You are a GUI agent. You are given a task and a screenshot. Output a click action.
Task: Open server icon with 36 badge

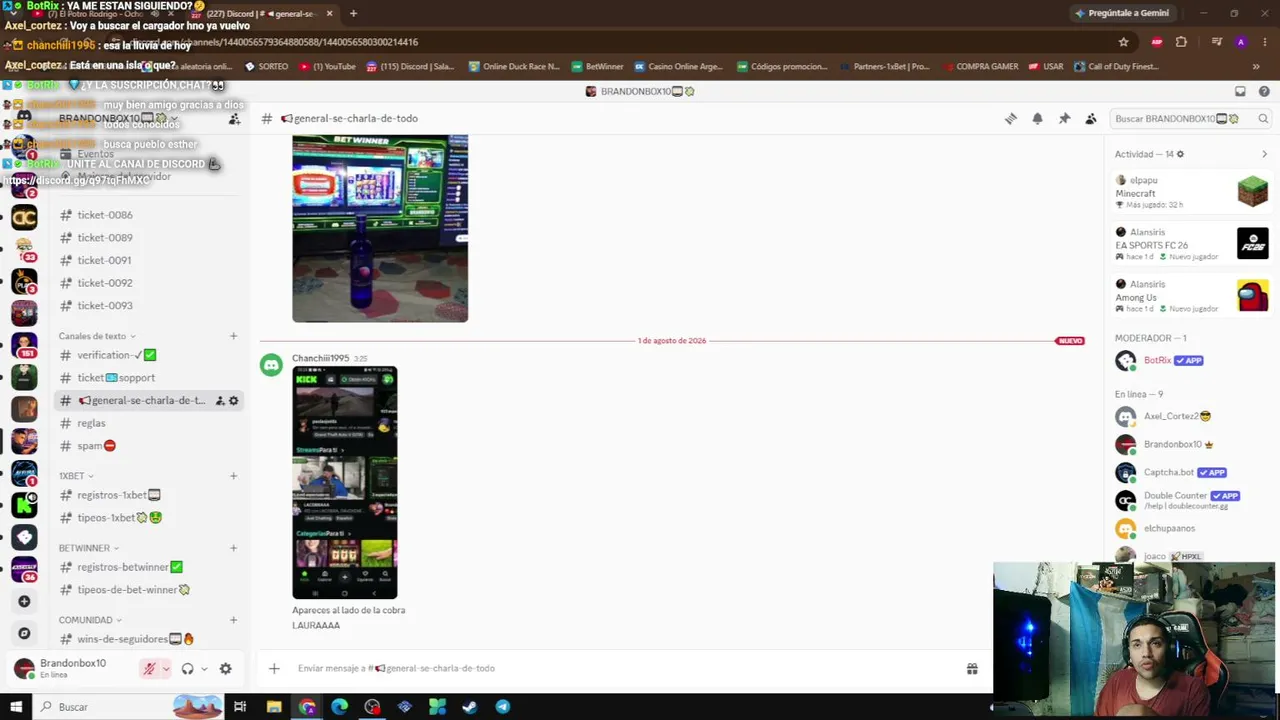click(24, 570)
